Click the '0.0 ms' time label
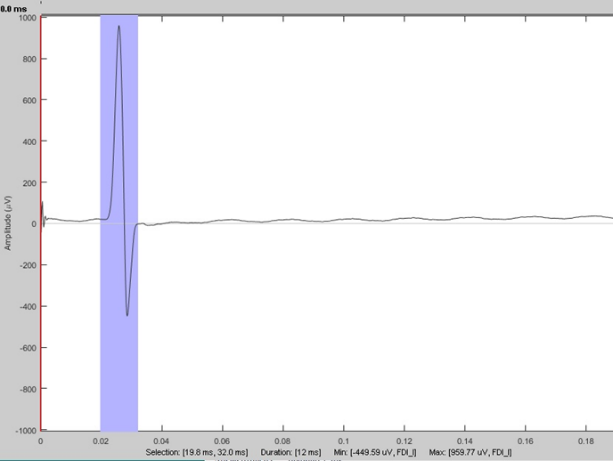 pos(14,9)
